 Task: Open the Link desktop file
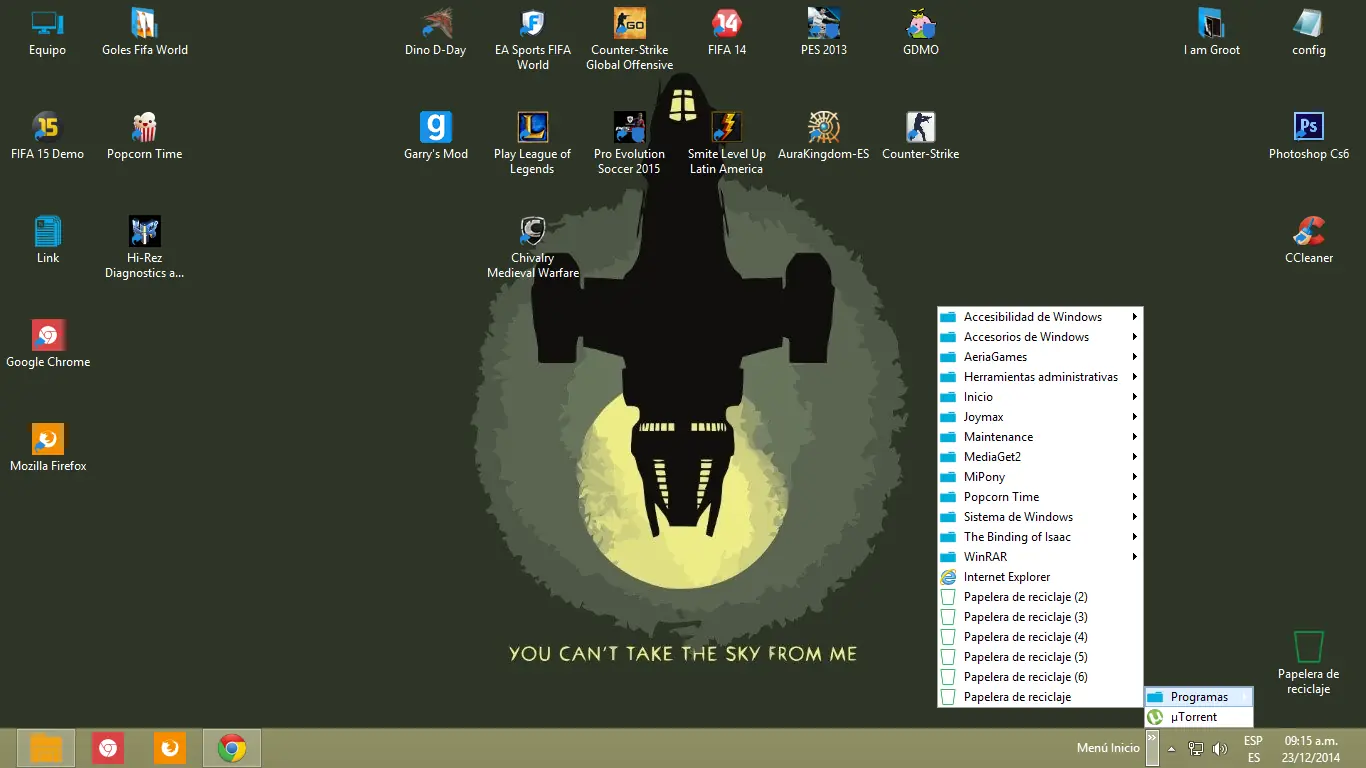pyautogui.click(x=47, y=240)
